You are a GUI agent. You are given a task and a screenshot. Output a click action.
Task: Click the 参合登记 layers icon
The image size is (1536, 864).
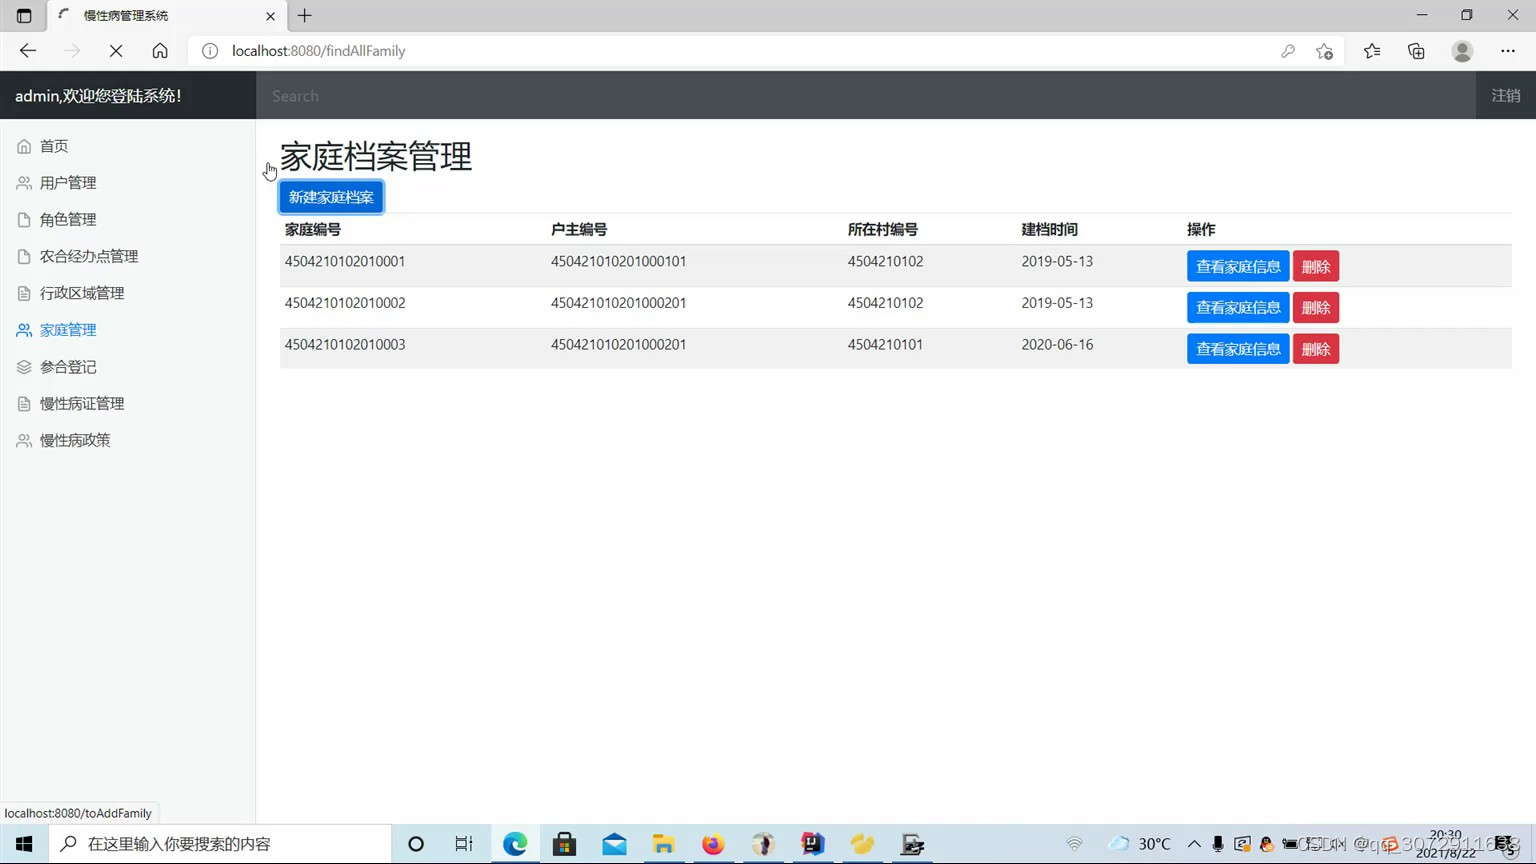(24, 367)
